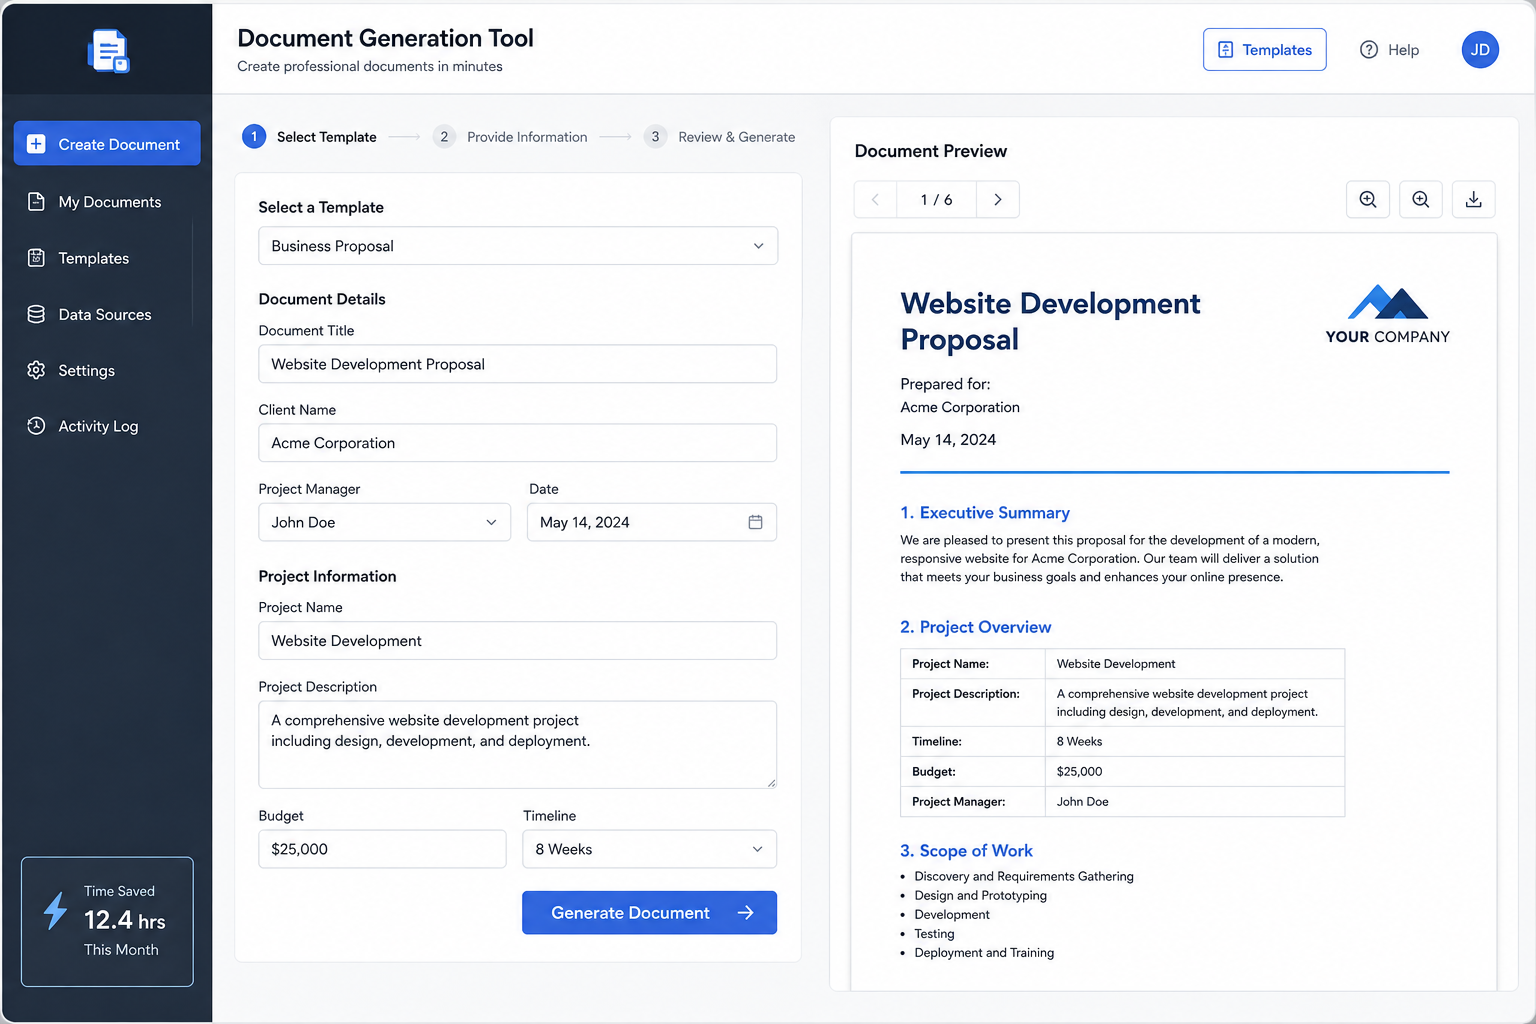Click the Help link
Viewport: 1536px width, 1024px height.
coord(1389,50)
